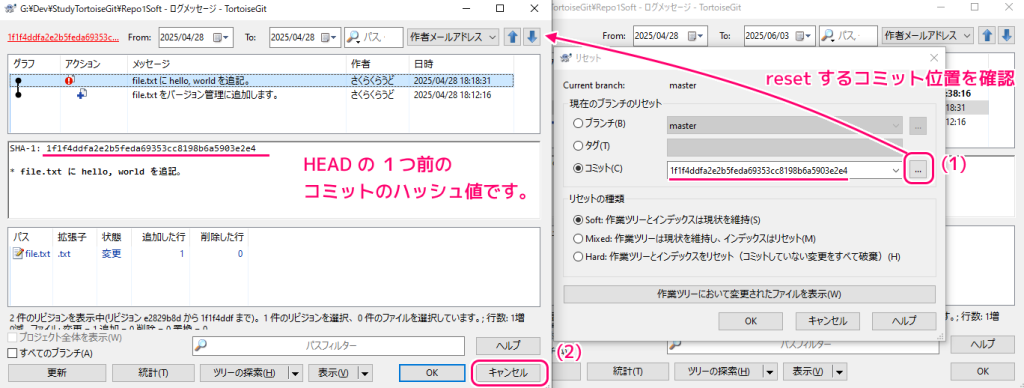This screenshot has height=388, width=1024.
Task: Select commit row 'file.txt をバージョン管理に追加します。'
Action: tap(261, 95)
